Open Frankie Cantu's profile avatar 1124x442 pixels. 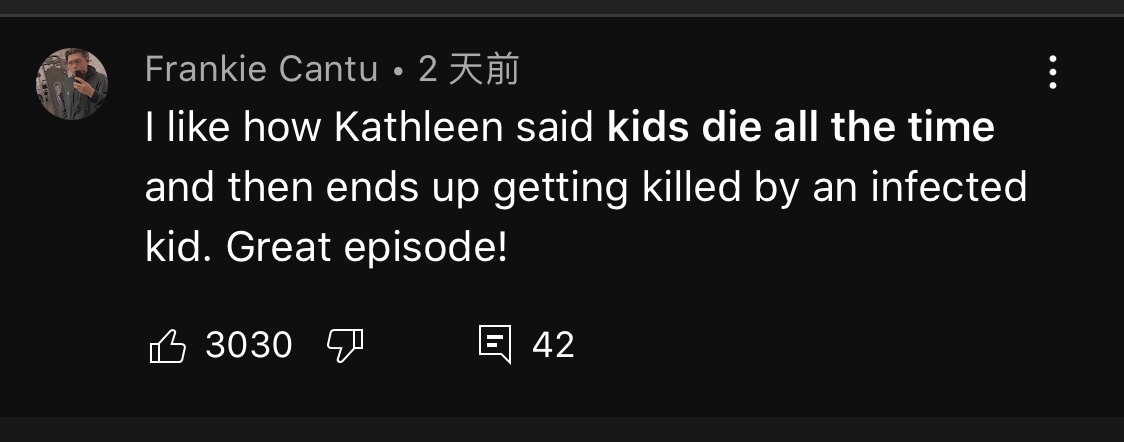coord(72,84)
